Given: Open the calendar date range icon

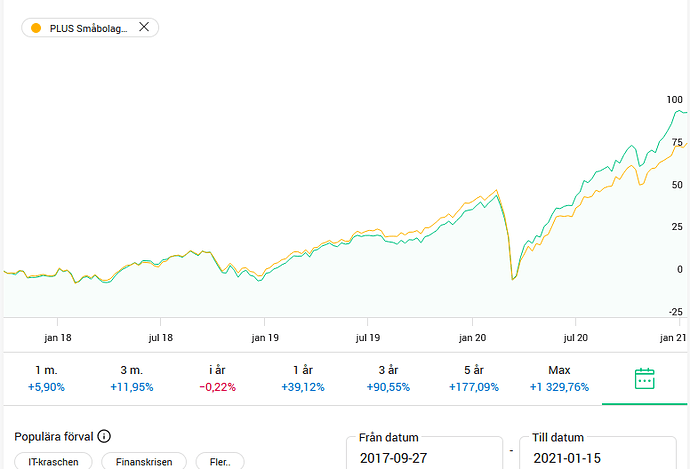Looking at the screenshot, I should coord(645,378).
